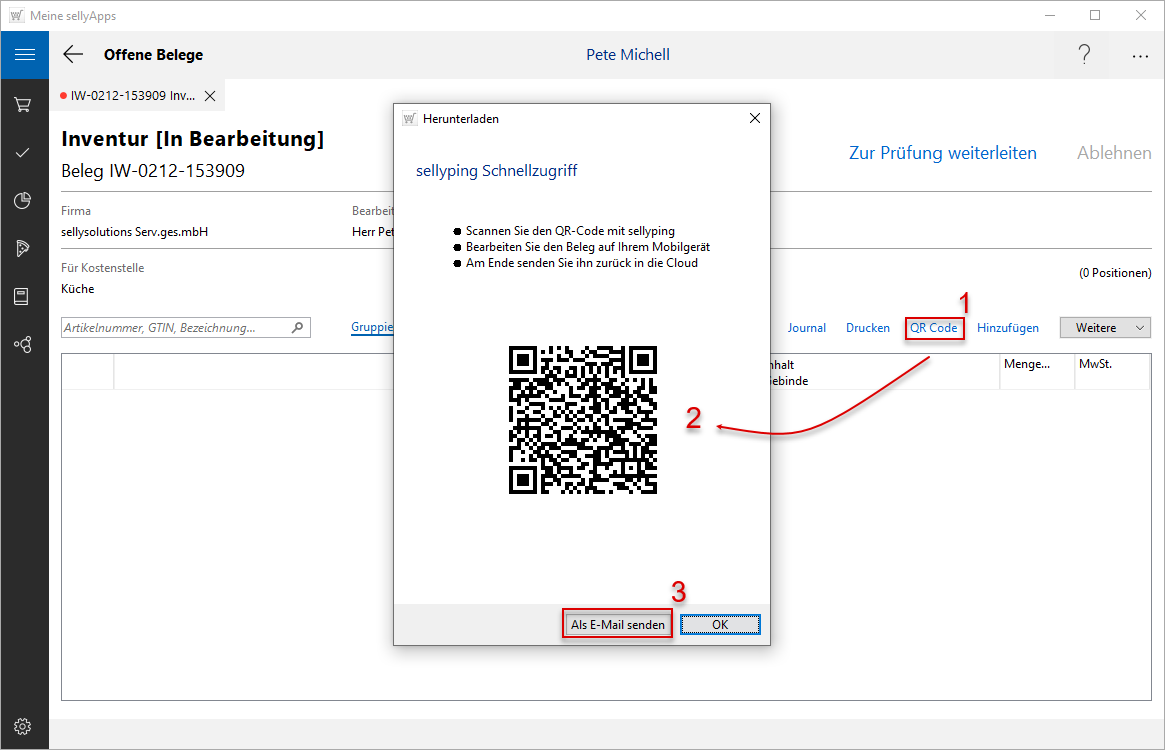Open the three-dot more options menu
Image resolution: width=1165 pixels, height=750 pixels.
[x=1140, y=56]
